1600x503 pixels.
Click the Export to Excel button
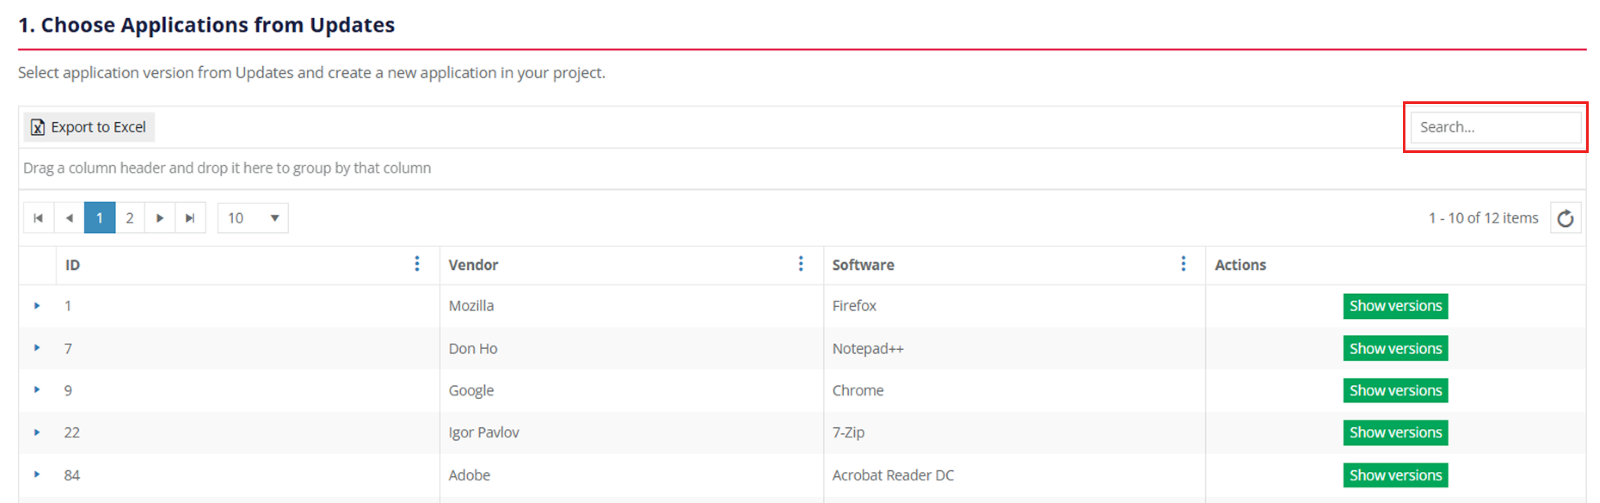point(89,127)
